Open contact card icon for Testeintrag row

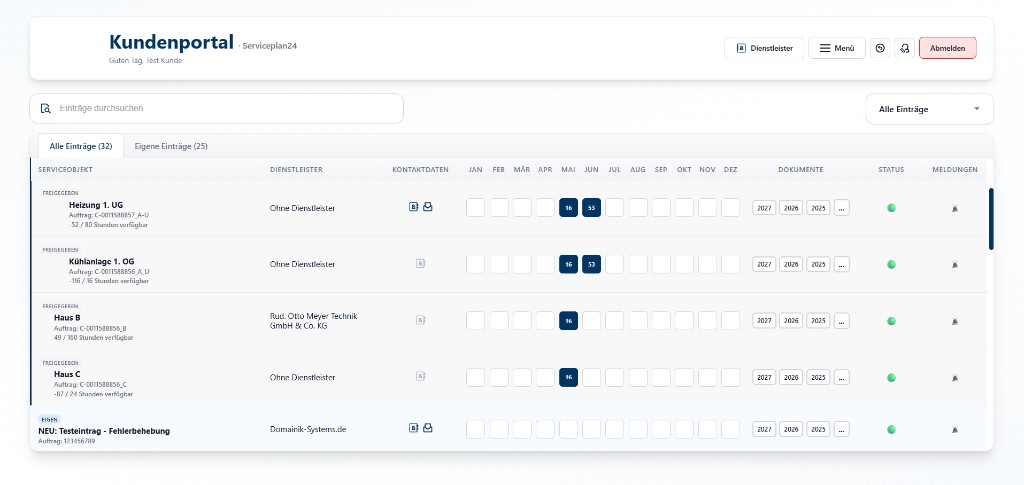(413, 428)
